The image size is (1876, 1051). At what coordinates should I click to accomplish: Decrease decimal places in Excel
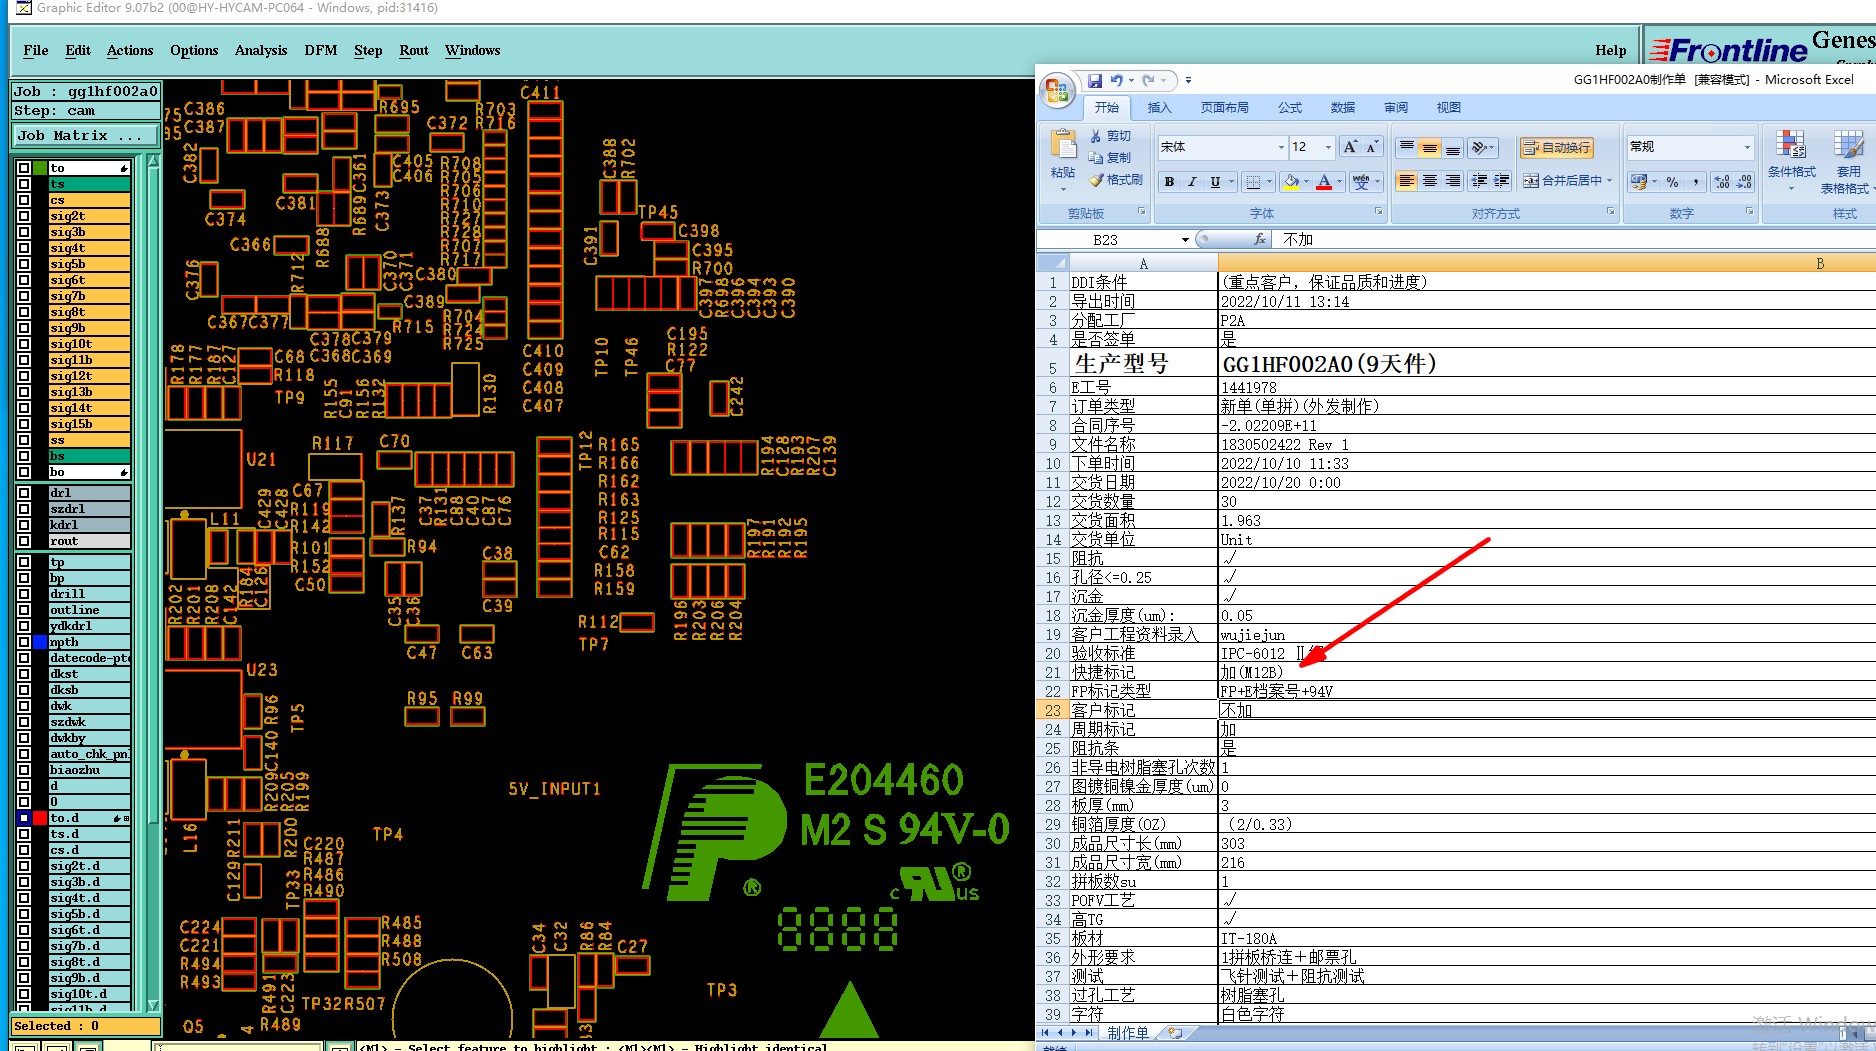[1745, 182]
